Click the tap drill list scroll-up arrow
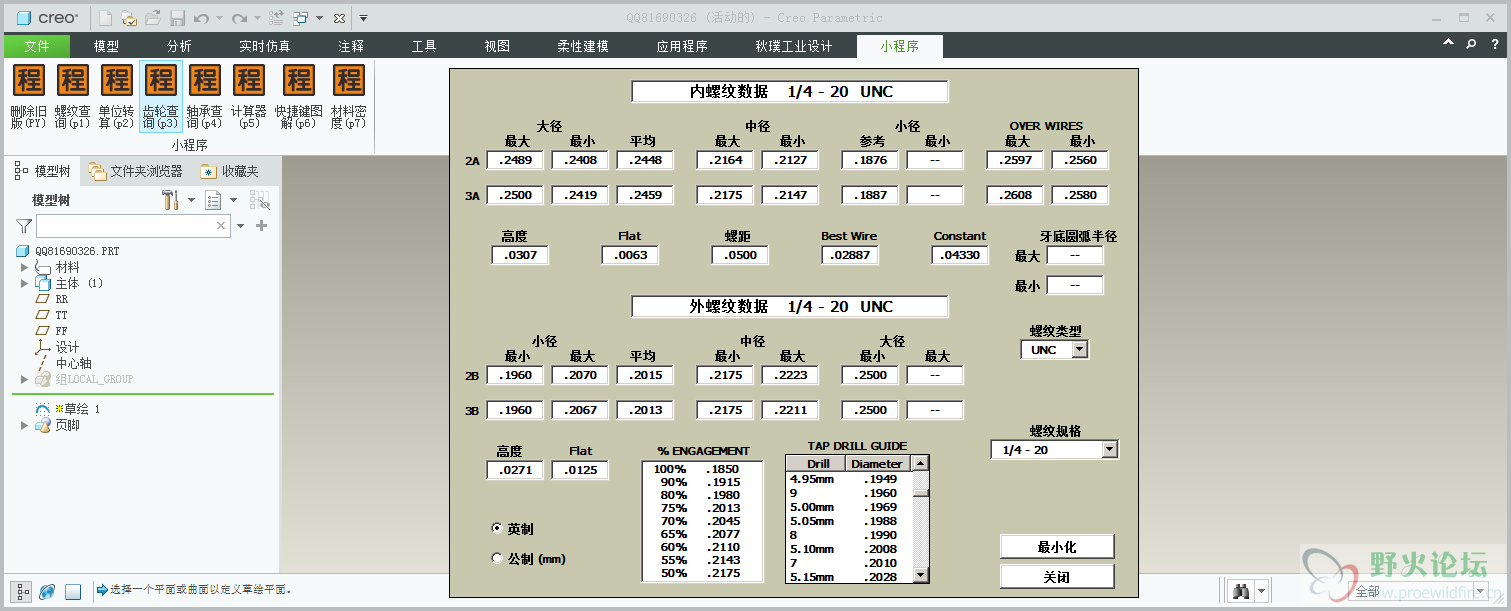 pyautogui.click(x=921, y=463)
